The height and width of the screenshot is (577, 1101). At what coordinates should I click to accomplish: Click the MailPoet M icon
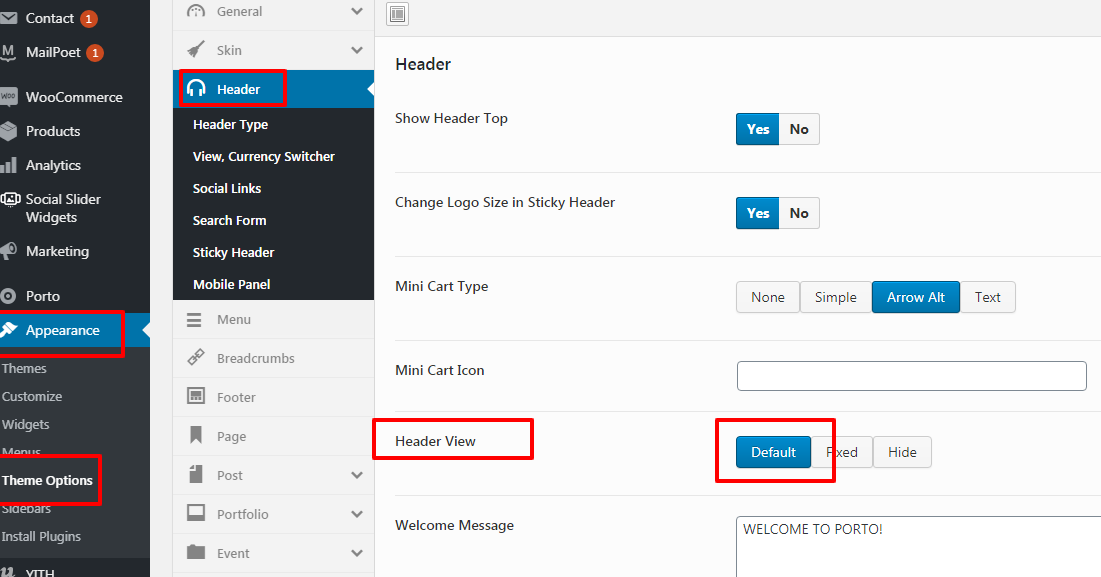tap(8, 52)
